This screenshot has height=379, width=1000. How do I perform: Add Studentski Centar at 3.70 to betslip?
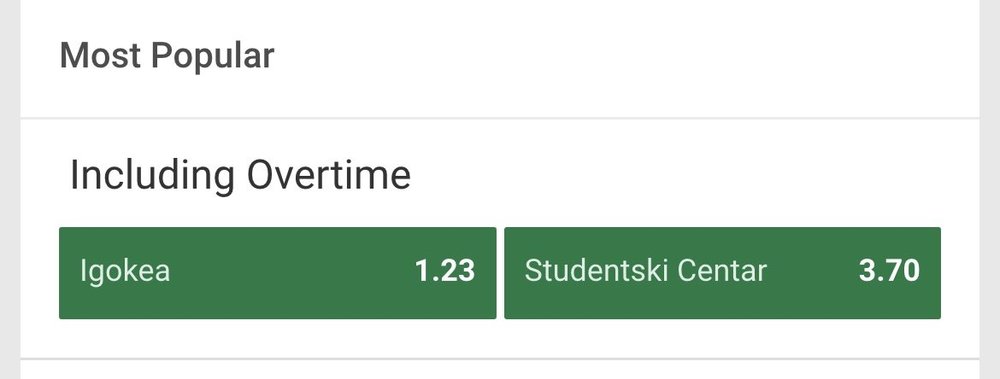723,272
